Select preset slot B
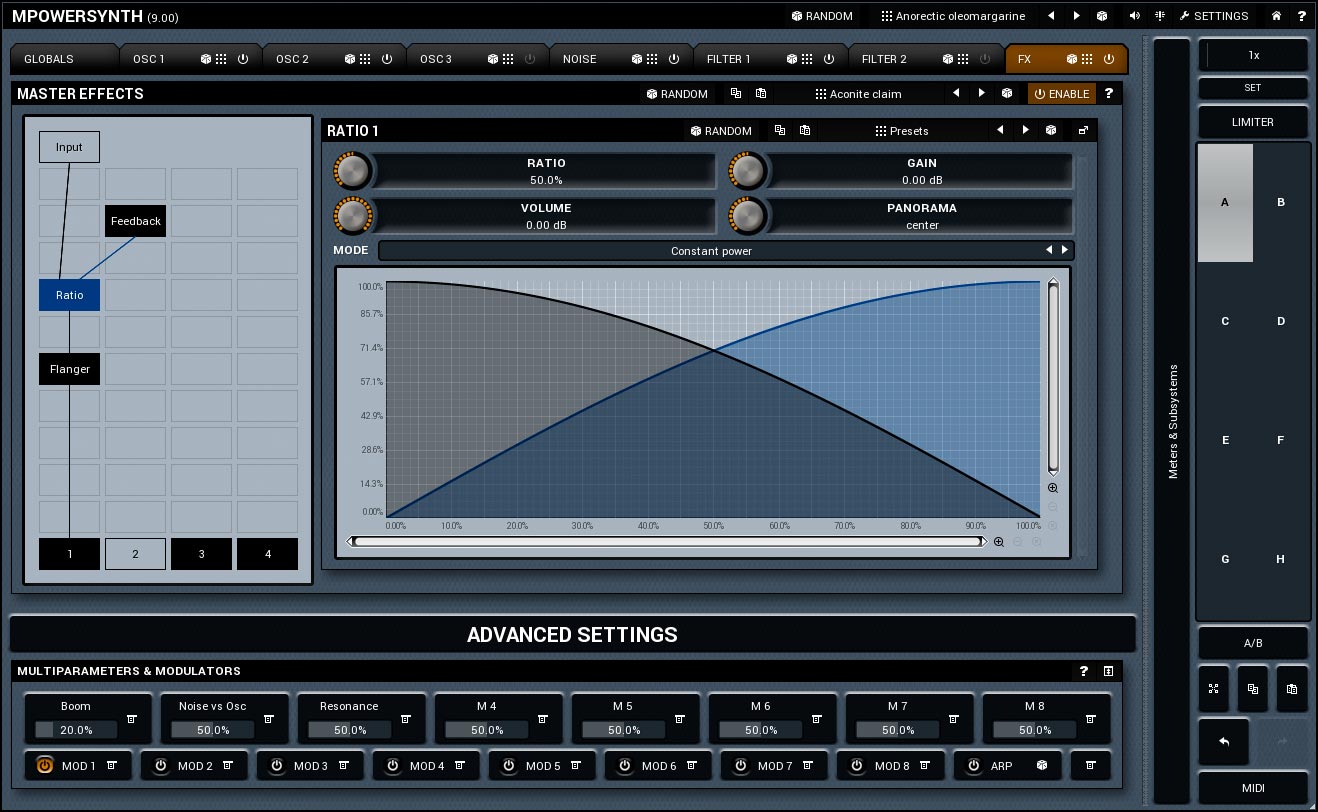1318x812 pixels. point(1281,202)
